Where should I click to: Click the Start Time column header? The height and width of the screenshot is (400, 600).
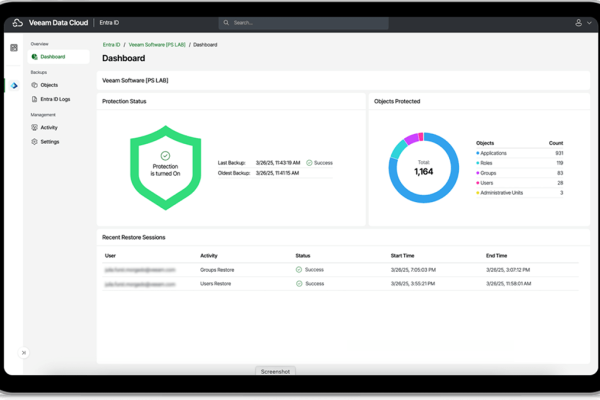403,256
